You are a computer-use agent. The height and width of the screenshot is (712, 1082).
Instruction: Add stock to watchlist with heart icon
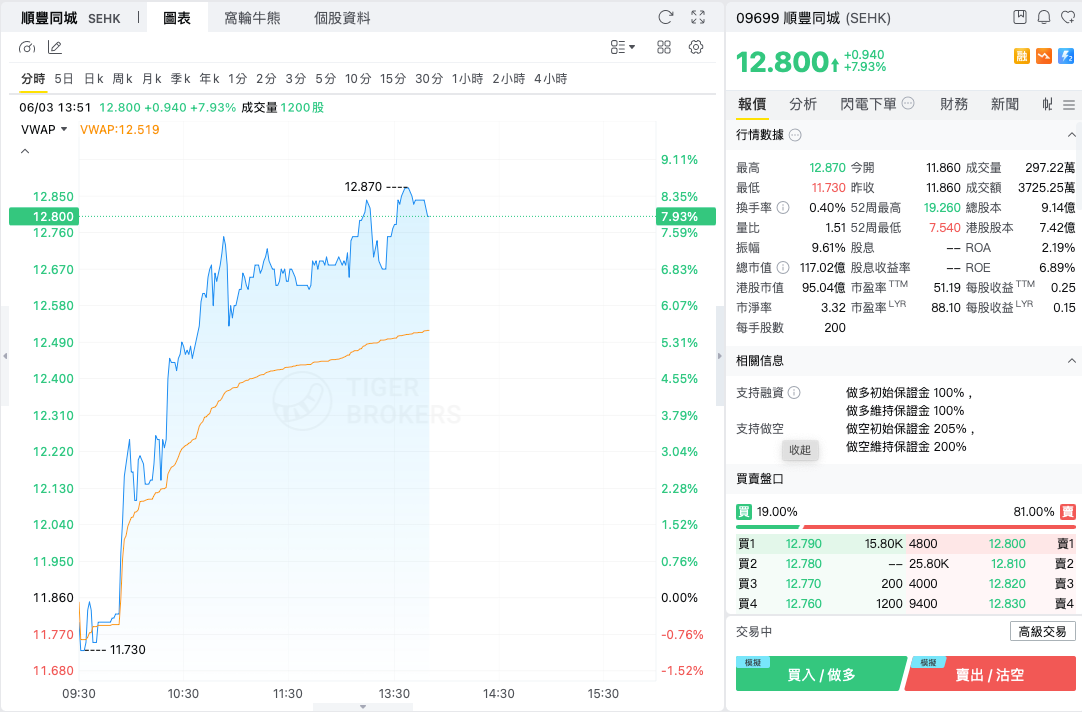point(1068,17)
